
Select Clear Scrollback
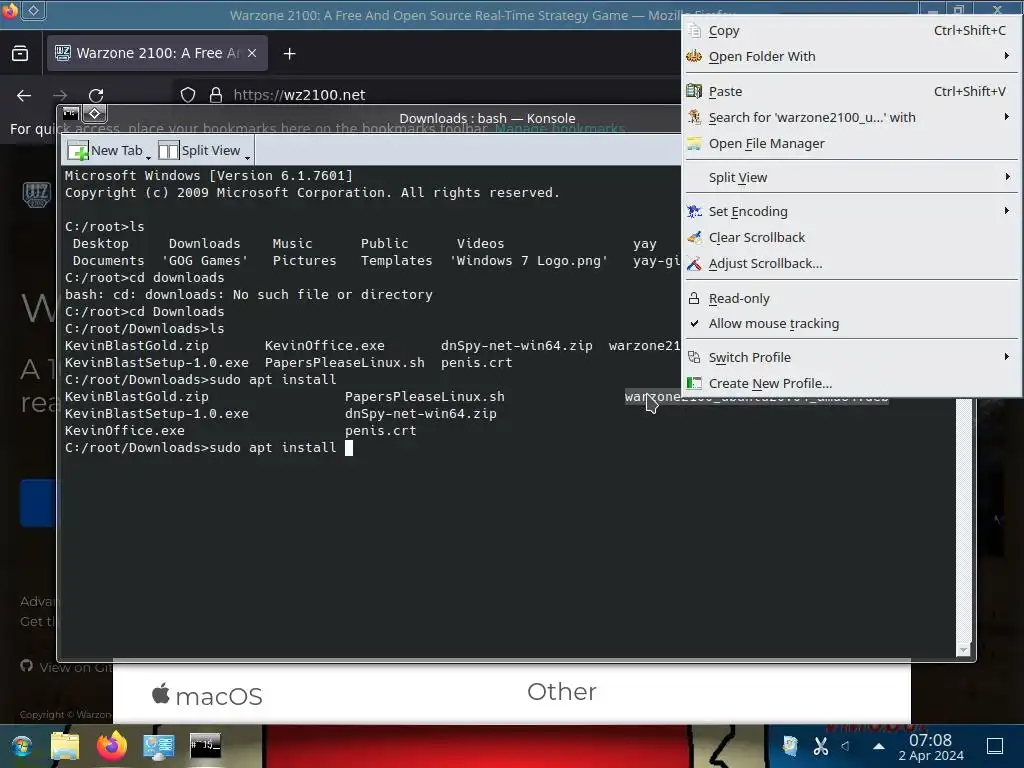click(851, 238)
